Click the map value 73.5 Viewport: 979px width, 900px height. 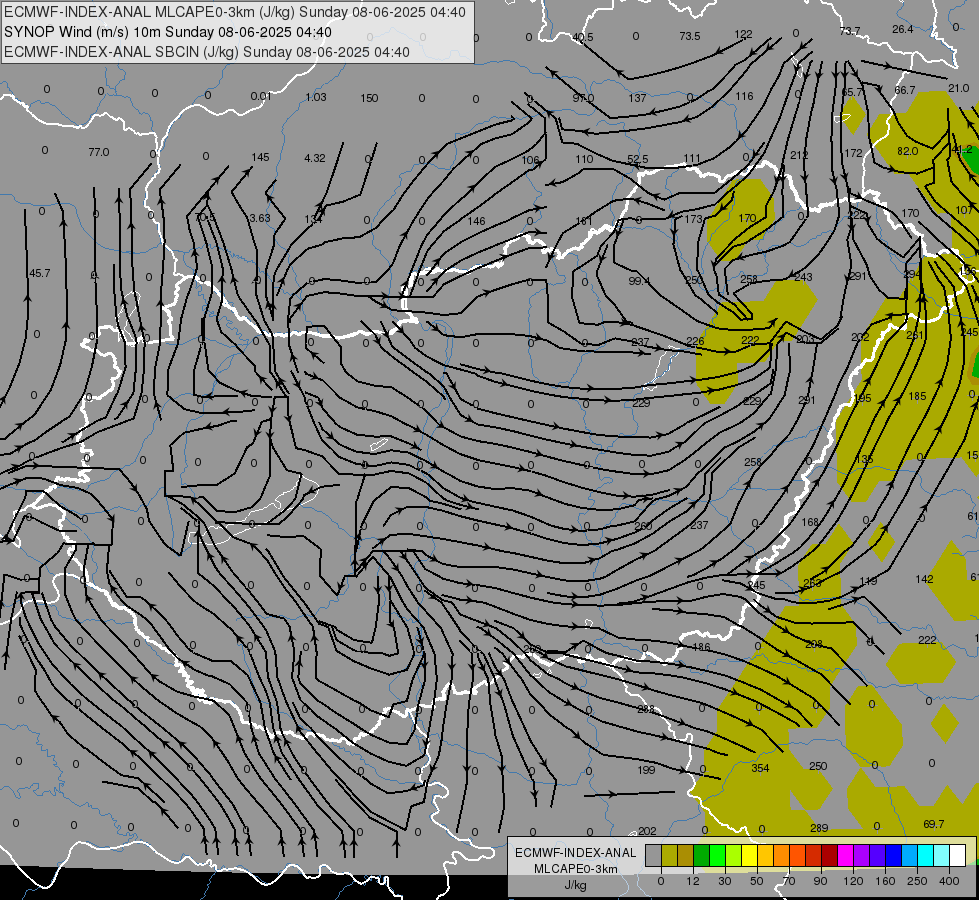coord(690,36)
